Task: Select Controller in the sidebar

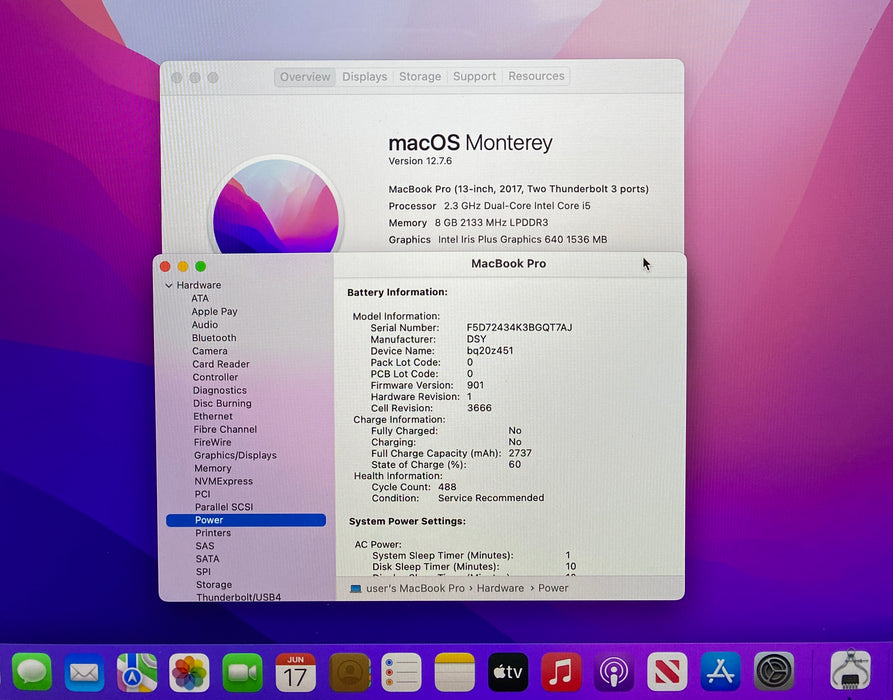Action: [215, 377]
